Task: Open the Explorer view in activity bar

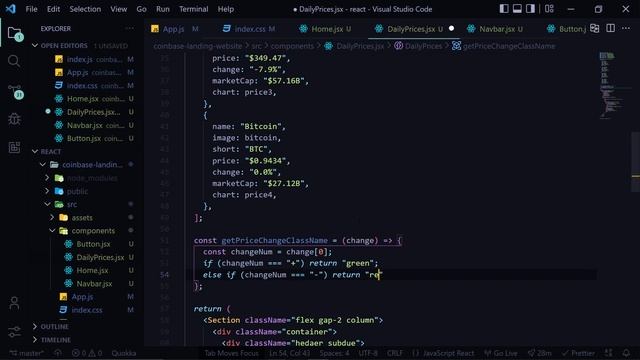Action: 15,34
